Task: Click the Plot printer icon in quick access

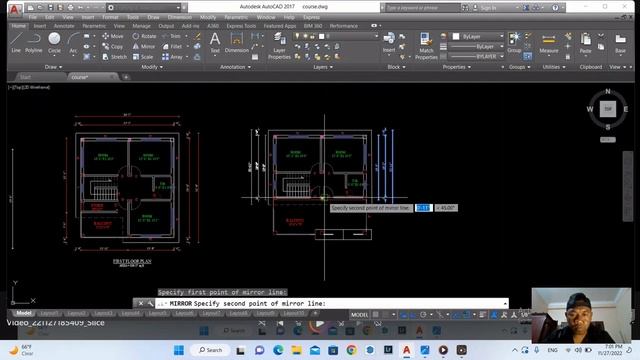Action: [70, 7]
